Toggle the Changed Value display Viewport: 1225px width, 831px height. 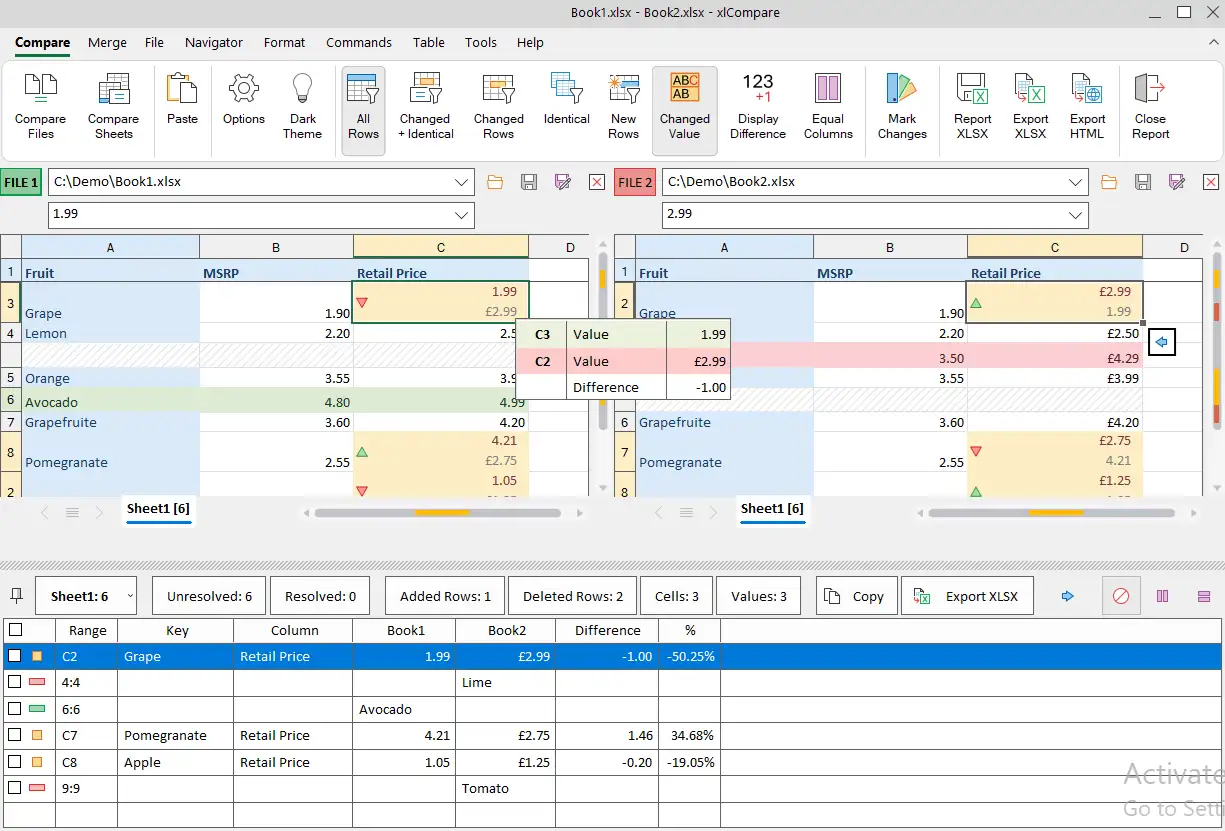685,111
